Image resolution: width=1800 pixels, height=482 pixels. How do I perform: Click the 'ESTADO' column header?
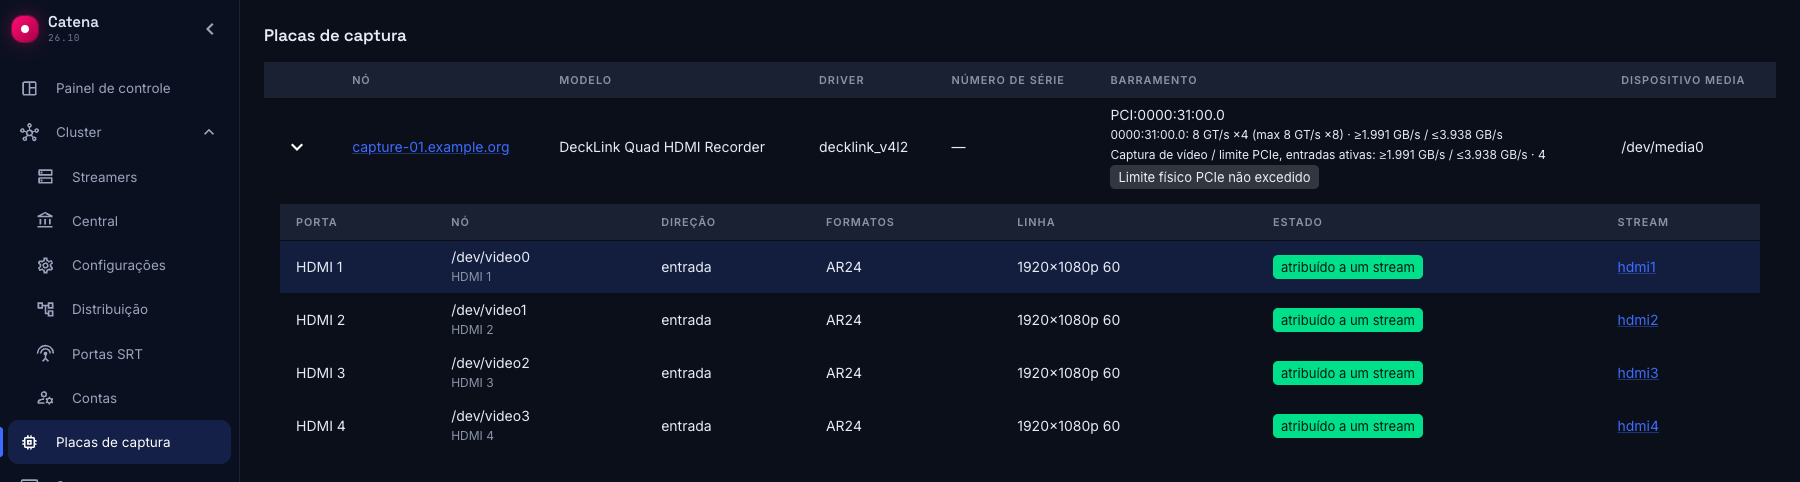[1297, 222]
